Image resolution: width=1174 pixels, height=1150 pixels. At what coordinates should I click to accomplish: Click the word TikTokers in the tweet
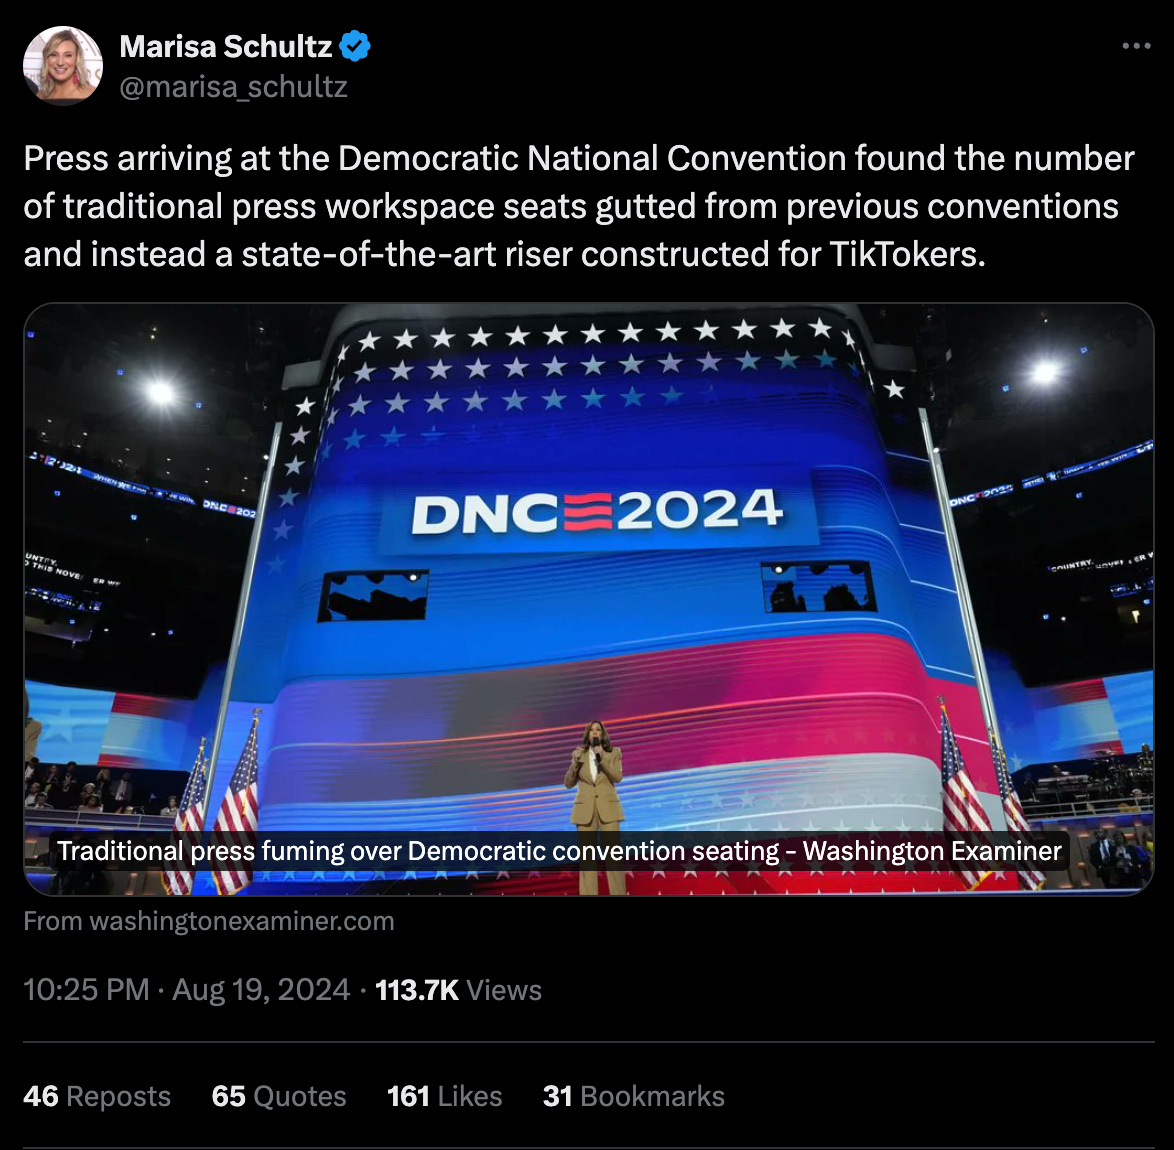[907, 255]
